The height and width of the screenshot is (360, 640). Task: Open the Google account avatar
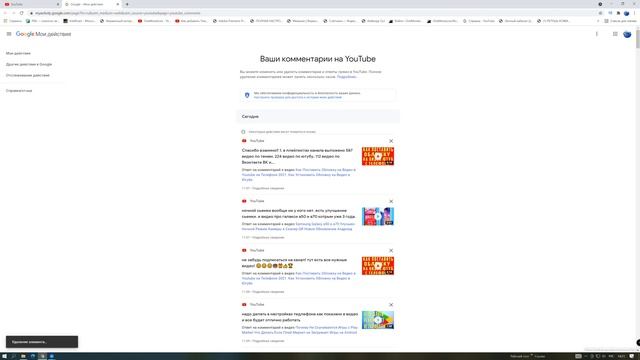pos(627,34)
